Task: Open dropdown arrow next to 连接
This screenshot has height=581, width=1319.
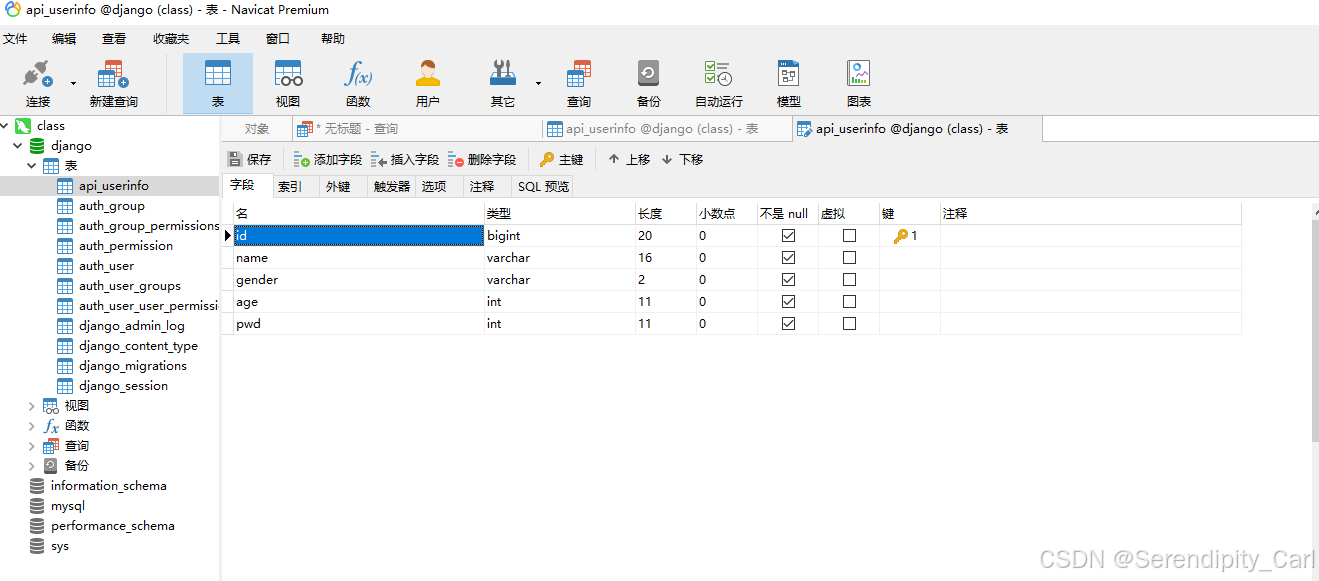Action: (72, 83)
